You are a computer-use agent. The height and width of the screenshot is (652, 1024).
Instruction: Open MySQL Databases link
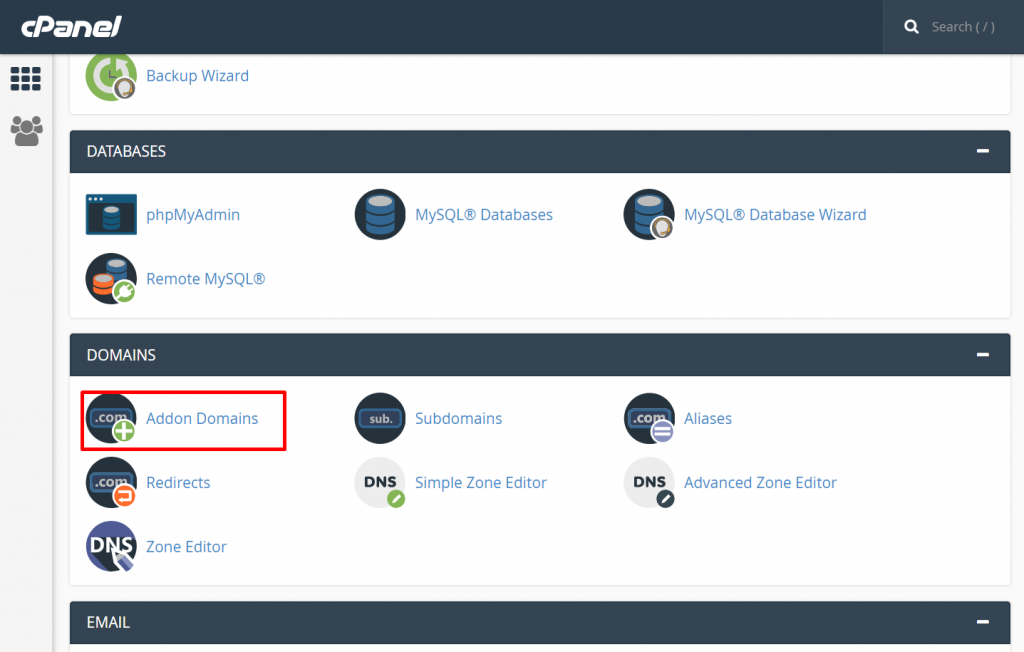point(484,215)
